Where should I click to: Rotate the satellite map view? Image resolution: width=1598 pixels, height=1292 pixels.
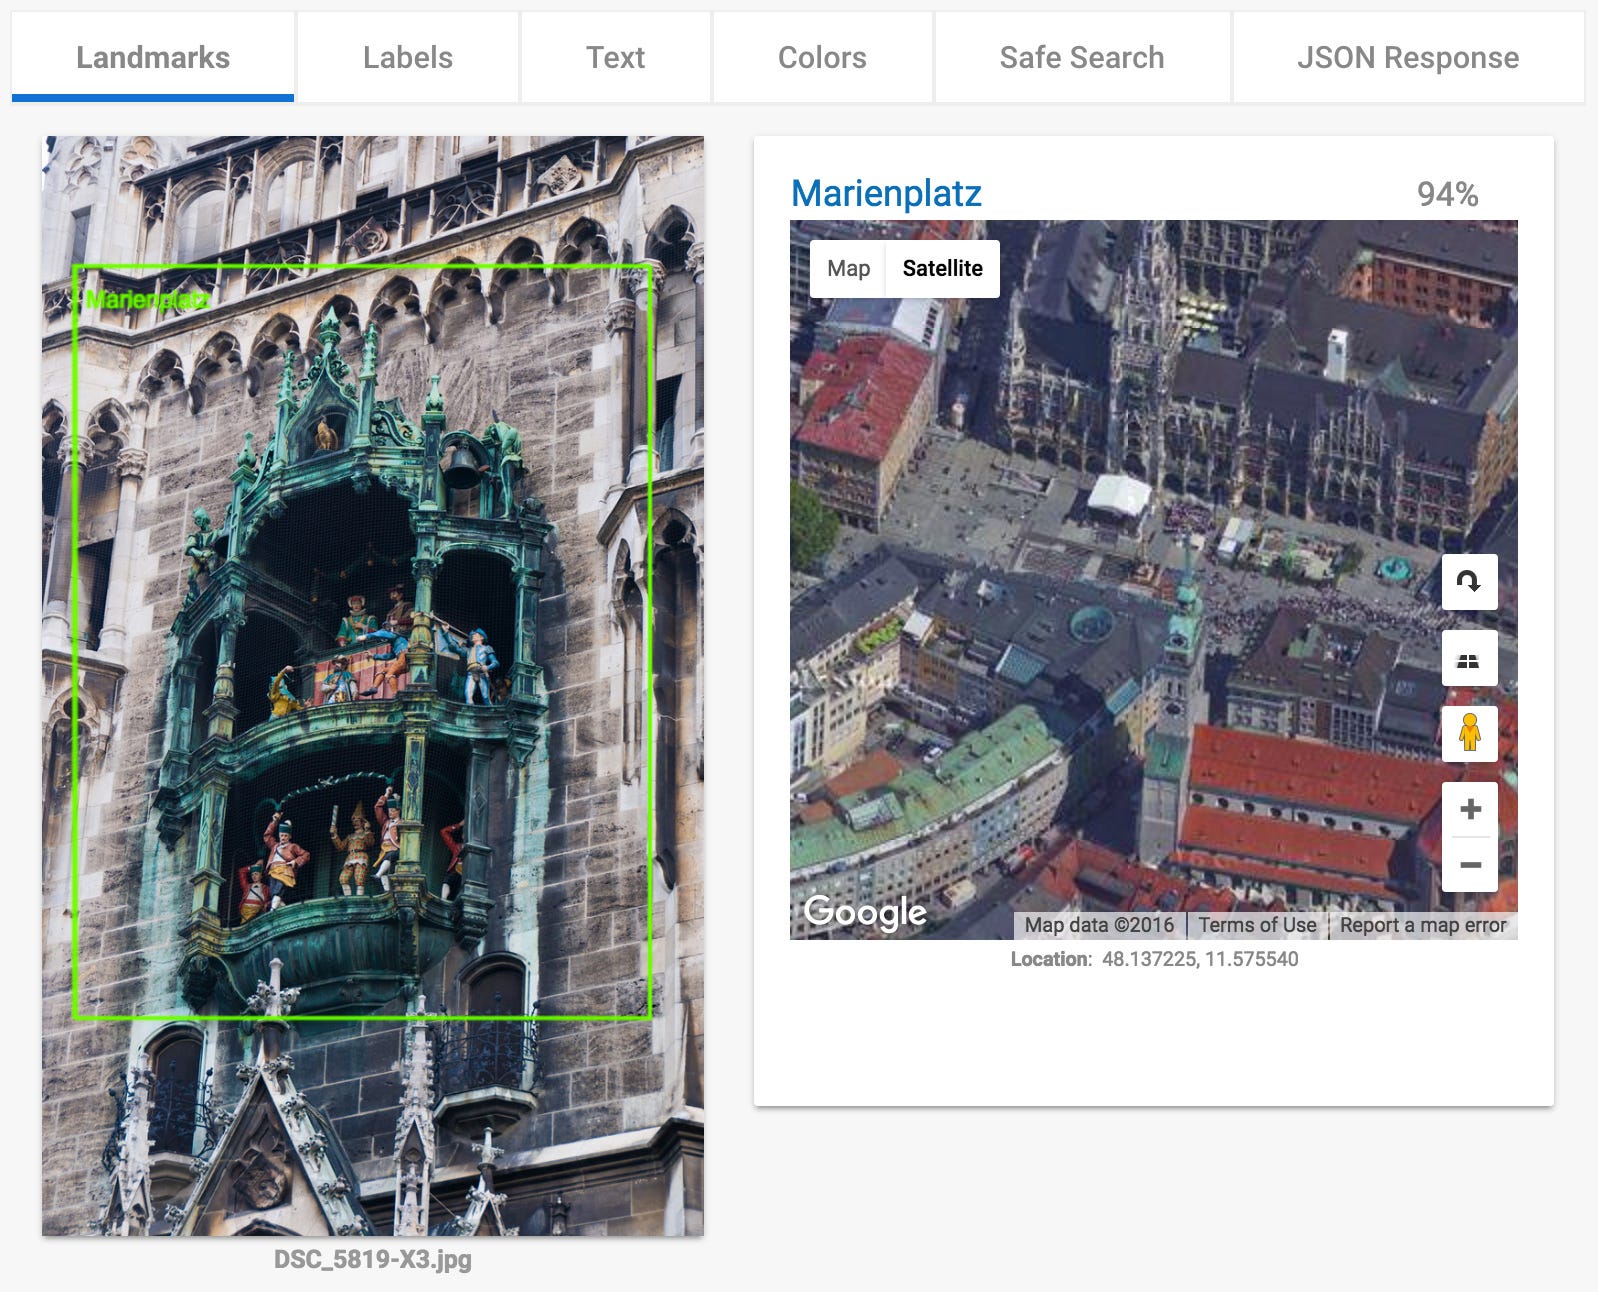[1469, 582]
